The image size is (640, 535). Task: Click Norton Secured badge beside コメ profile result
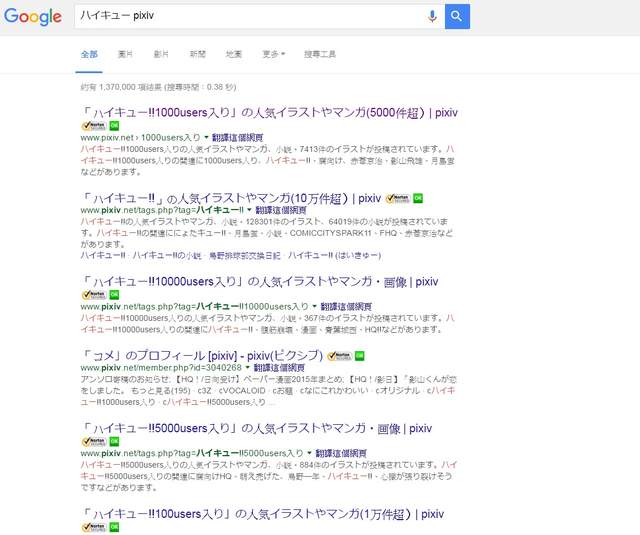(x=340, y=356)
